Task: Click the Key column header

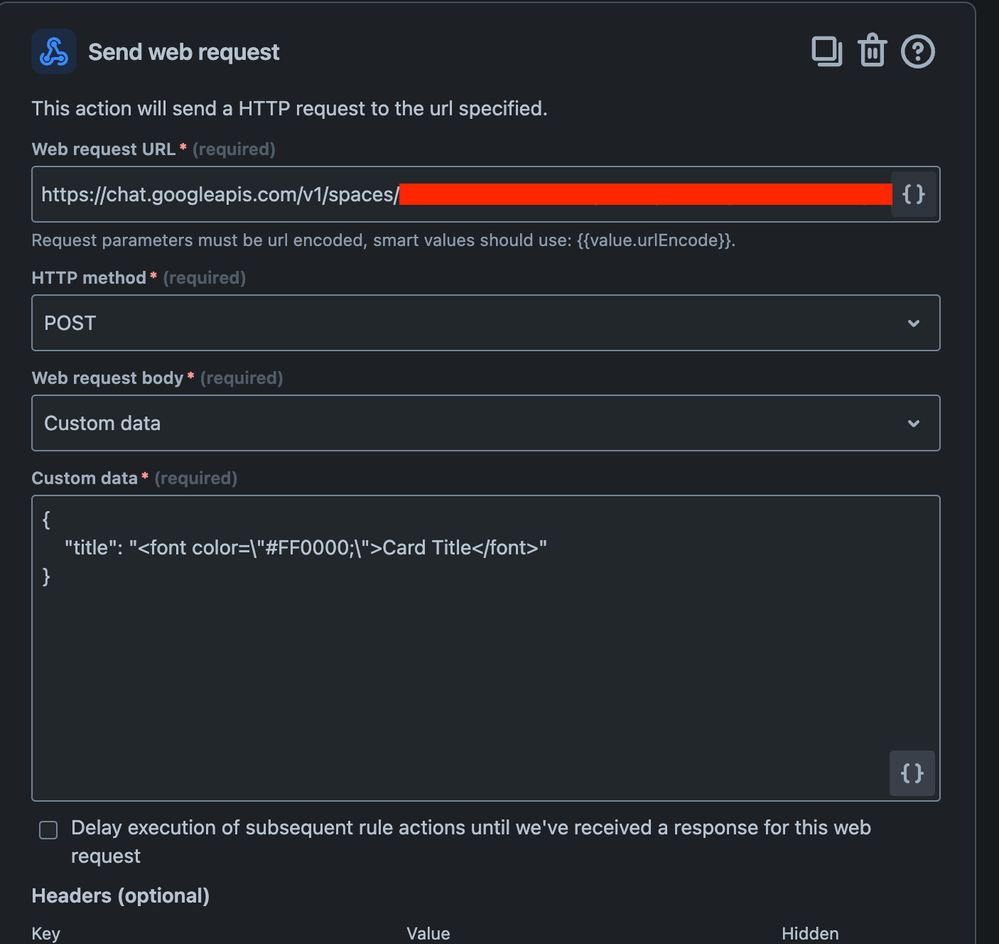Action: pos(46,933)
